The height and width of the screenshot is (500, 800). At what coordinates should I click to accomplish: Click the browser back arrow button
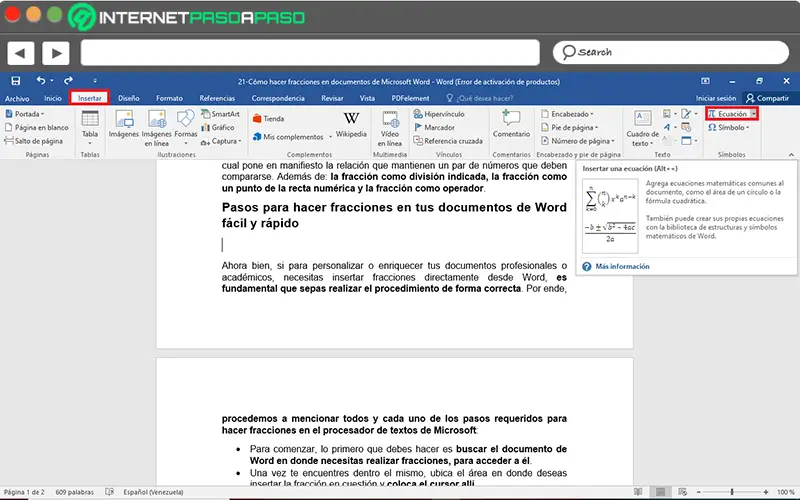tap(20, 53)
